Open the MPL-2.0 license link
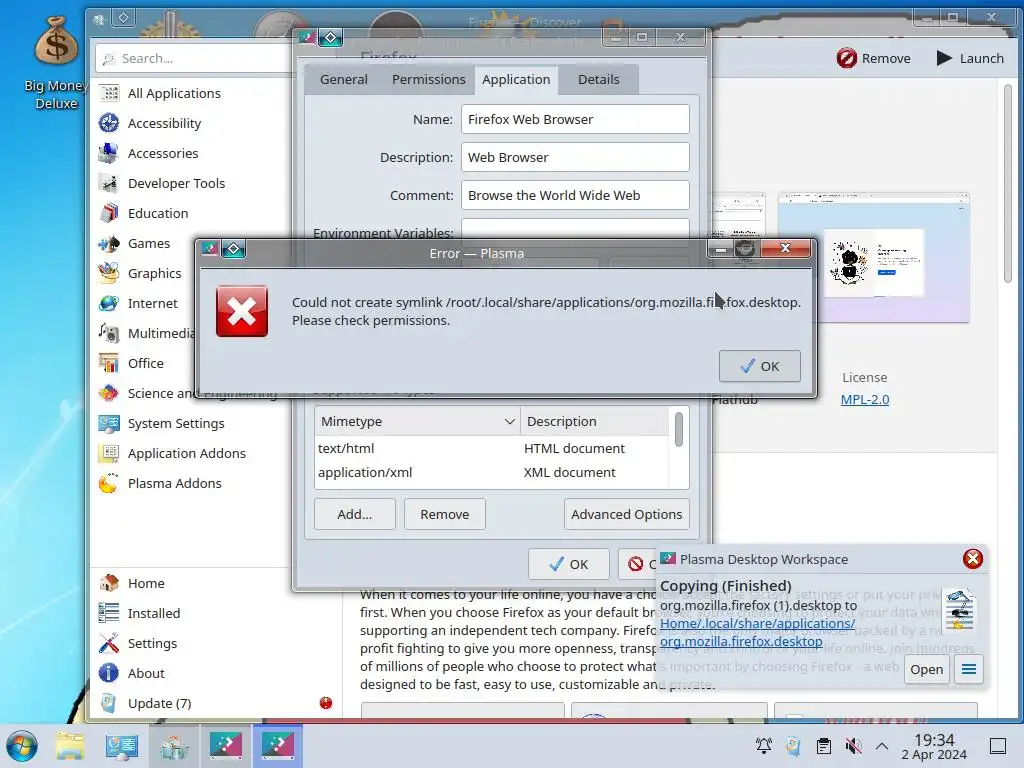The width and height of the screenshot is (1024, 768). [x=865, y=400]
